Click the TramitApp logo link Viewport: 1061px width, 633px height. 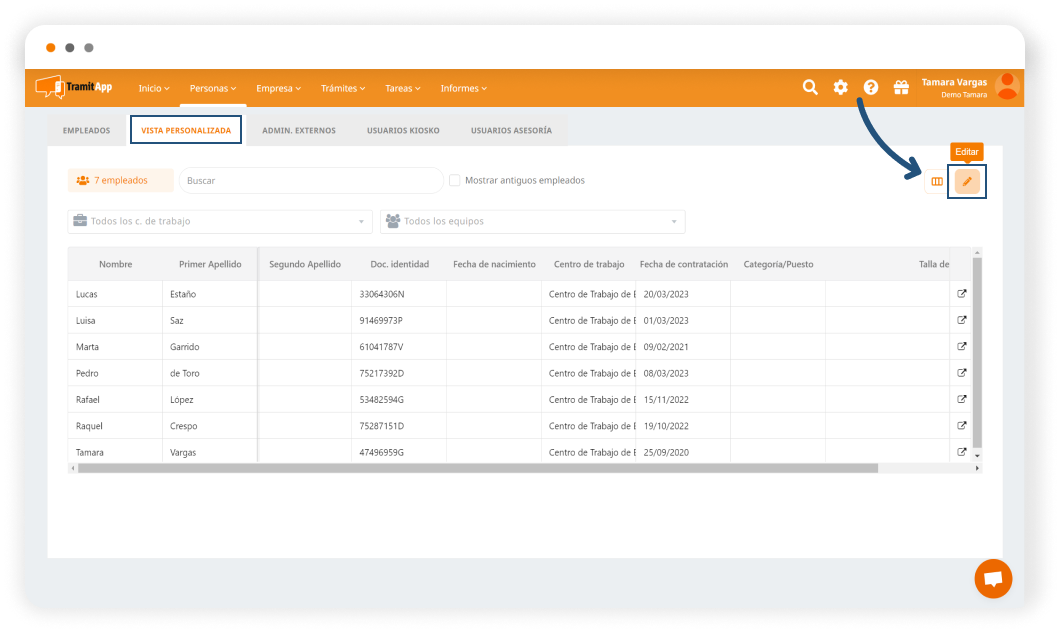74,88
